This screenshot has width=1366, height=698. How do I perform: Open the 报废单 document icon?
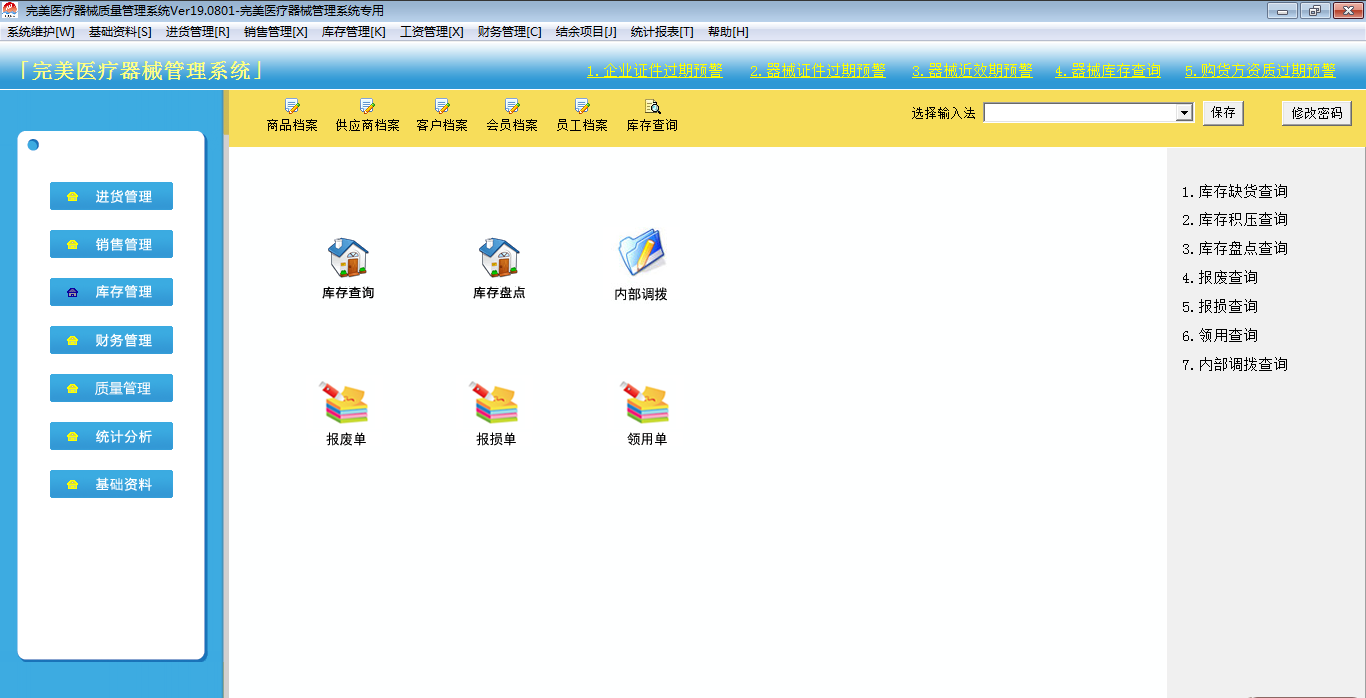(x=345, y=403)
